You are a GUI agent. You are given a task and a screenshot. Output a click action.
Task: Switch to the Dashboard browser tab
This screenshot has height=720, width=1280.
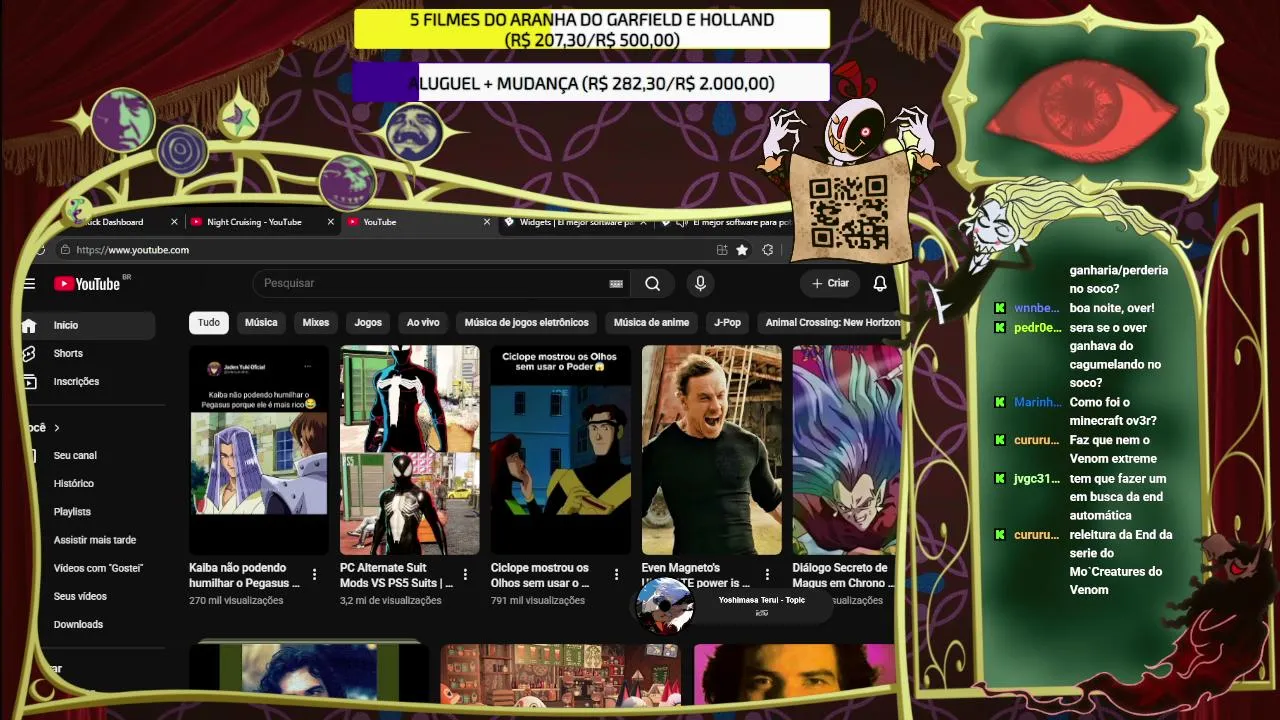click(x=115, y=222)
